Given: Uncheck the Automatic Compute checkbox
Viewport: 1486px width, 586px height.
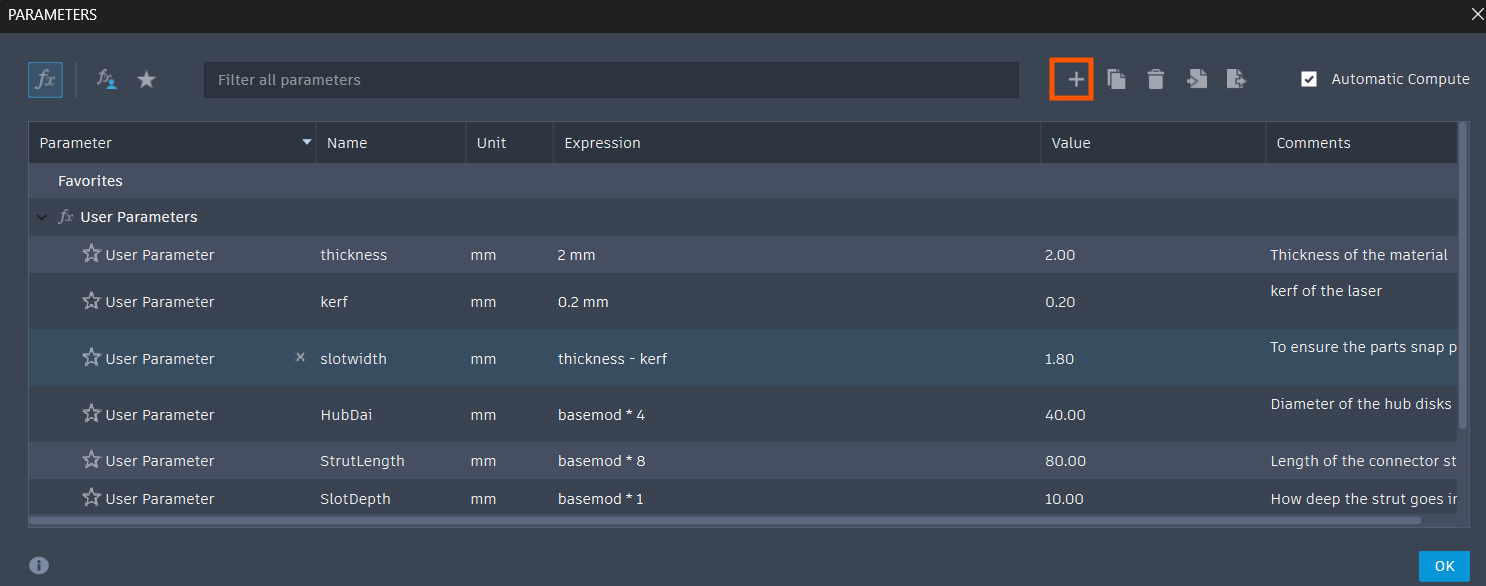Looking at the screenshot, I should pos(1309,79).
